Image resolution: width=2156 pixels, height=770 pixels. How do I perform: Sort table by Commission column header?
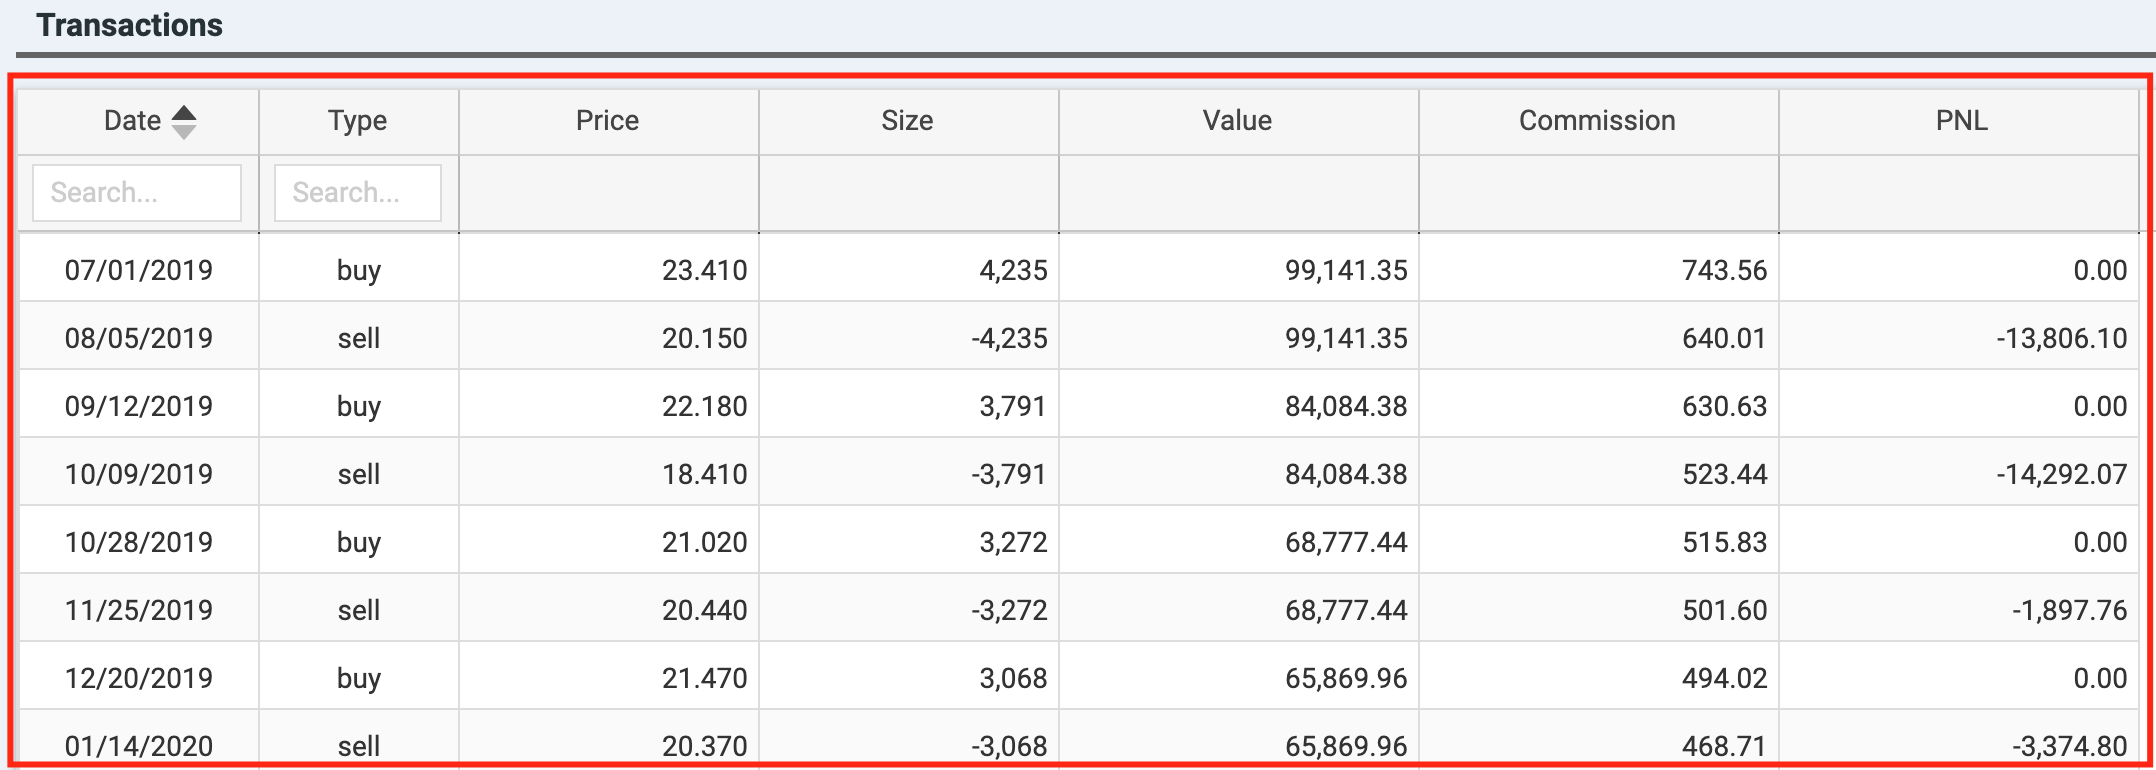(1598, 121)
